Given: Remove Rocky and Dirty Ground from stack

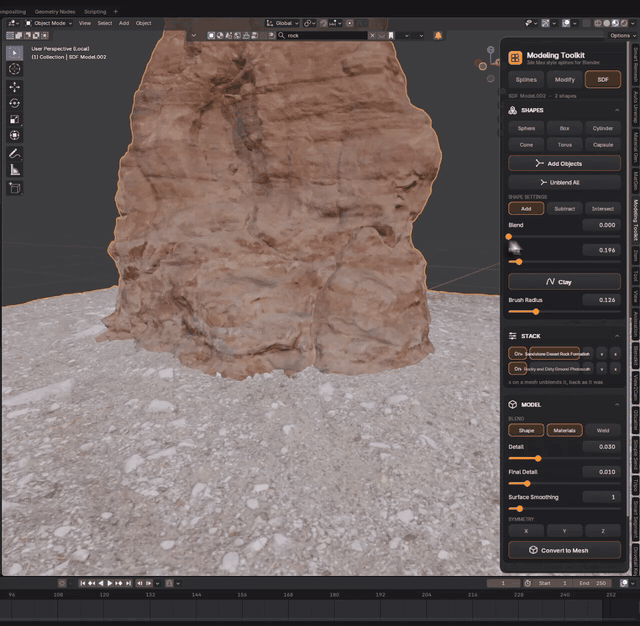Looking at the screenshot, I should [615, 369].
